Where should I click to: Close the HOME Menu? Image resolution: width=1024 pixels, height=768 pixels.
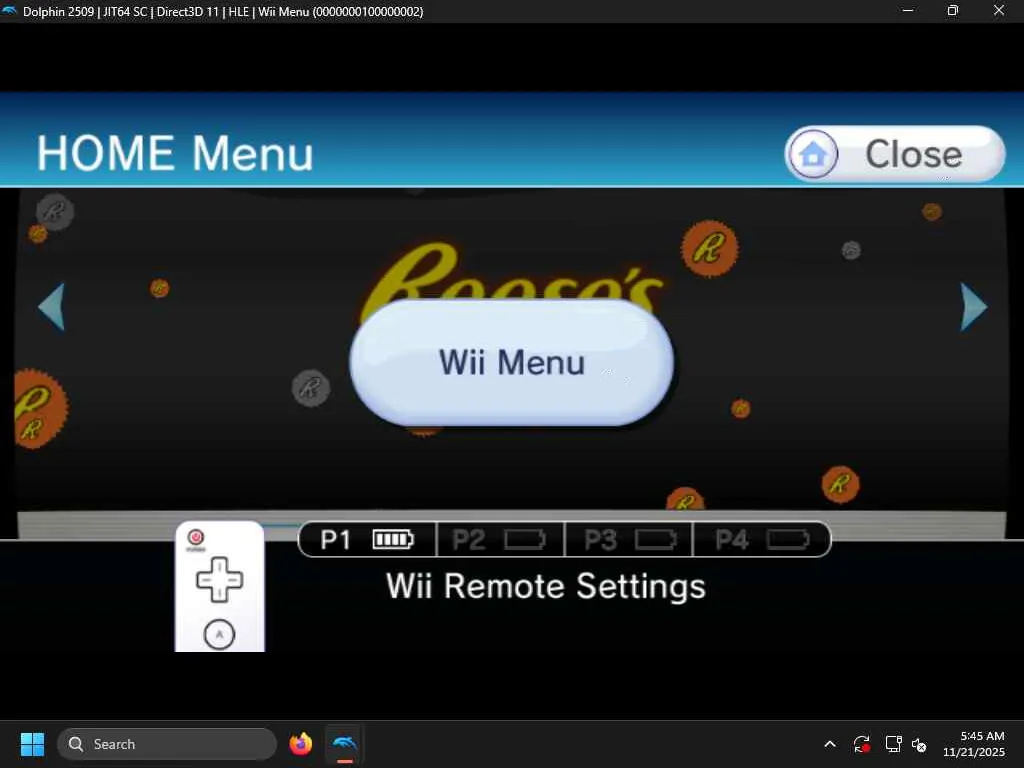pos(895,154)
